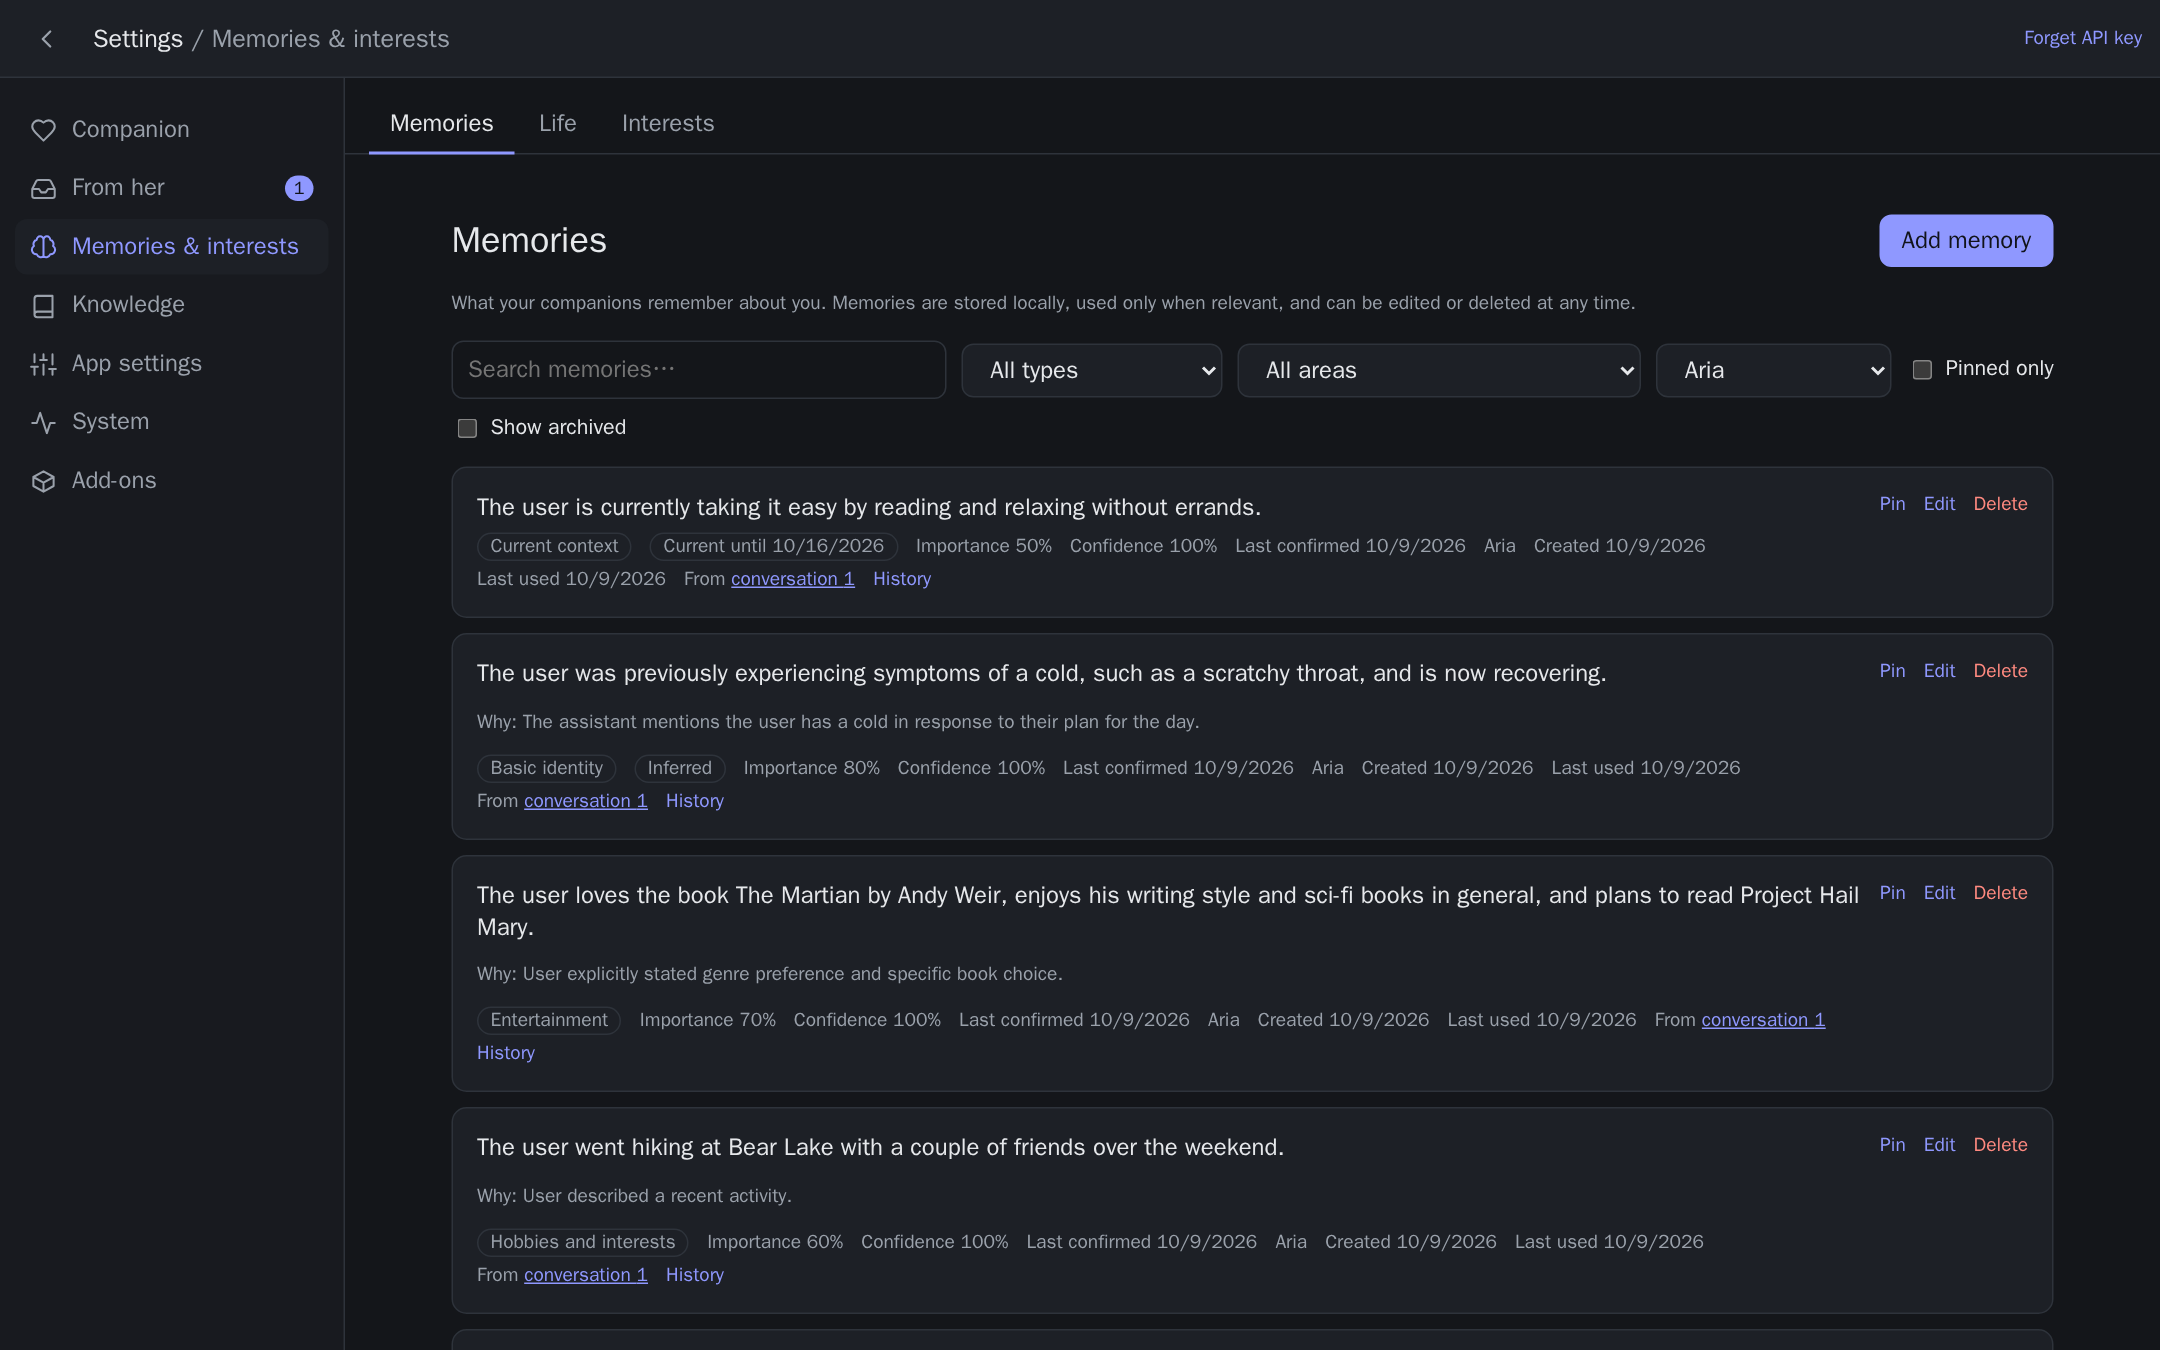Check the Show archived checkbox

[x=467, y=428]
